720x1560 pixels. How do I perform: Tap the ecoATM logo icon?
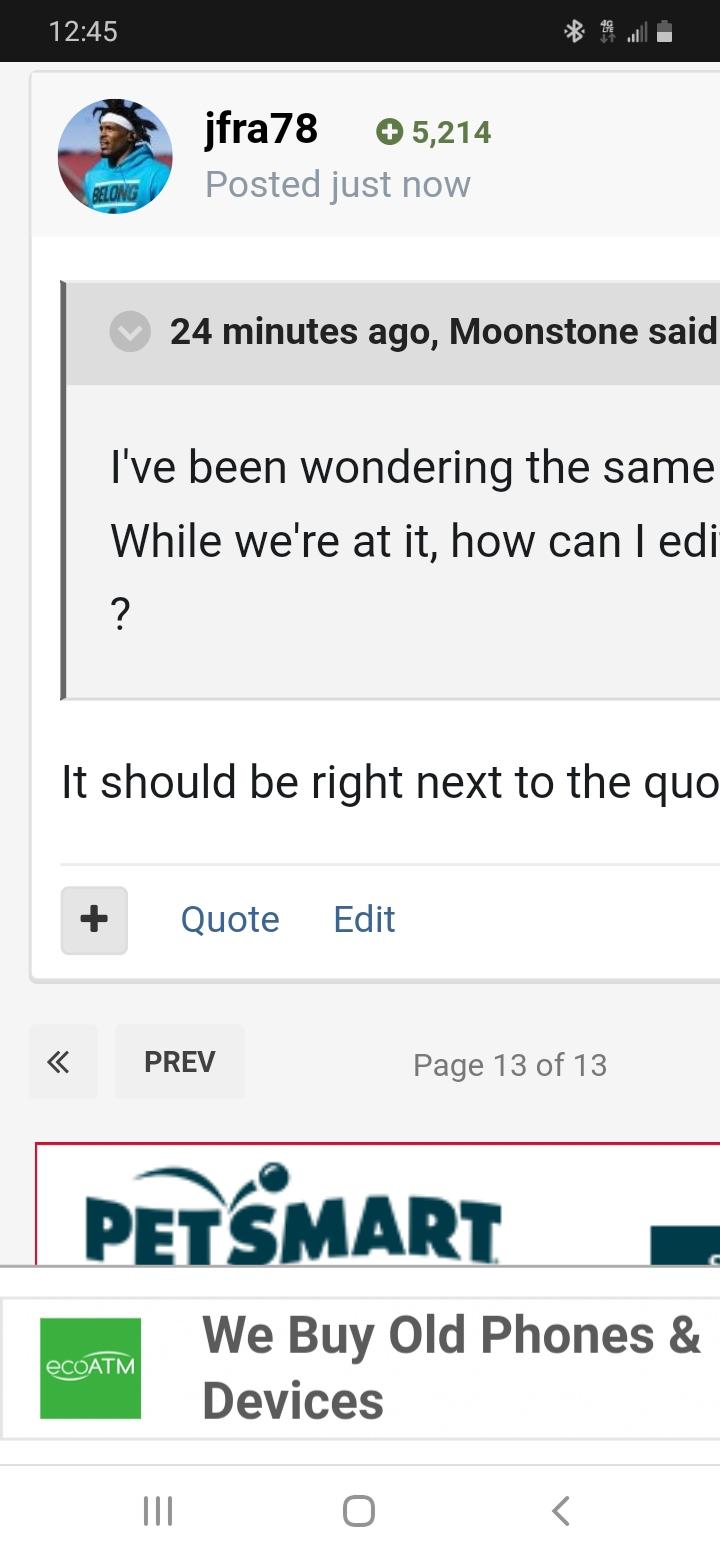[x=90, y=1368]
